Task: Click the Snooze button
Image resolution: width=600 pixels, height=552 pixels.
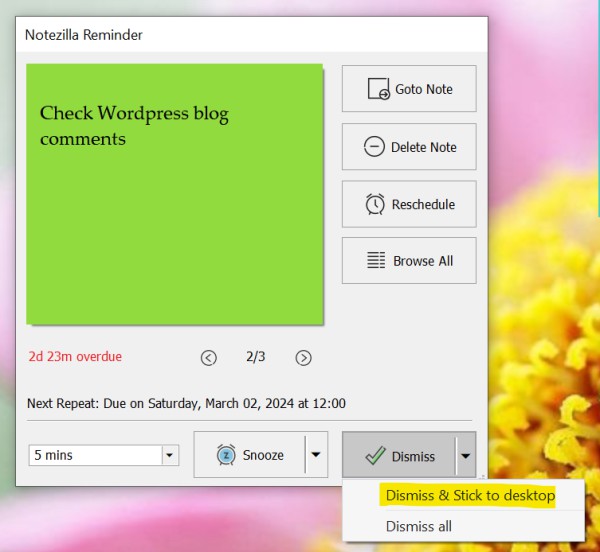Action: [249, 454]
